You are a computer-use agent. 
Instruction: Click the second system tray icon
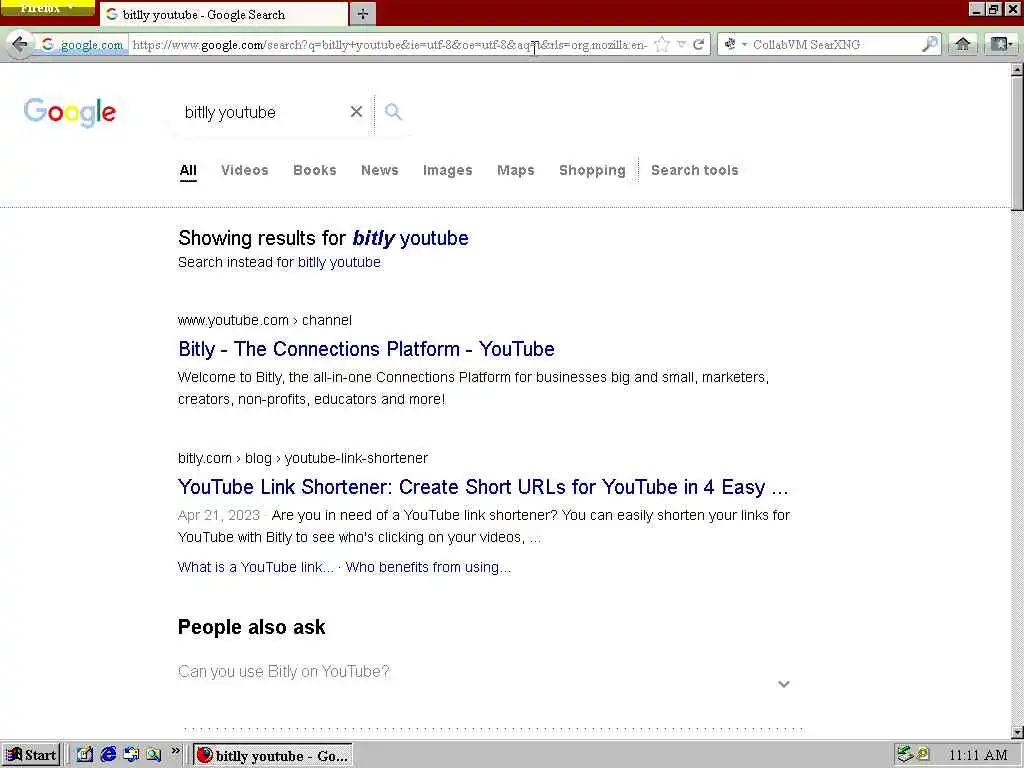click(x=923, y=754)
